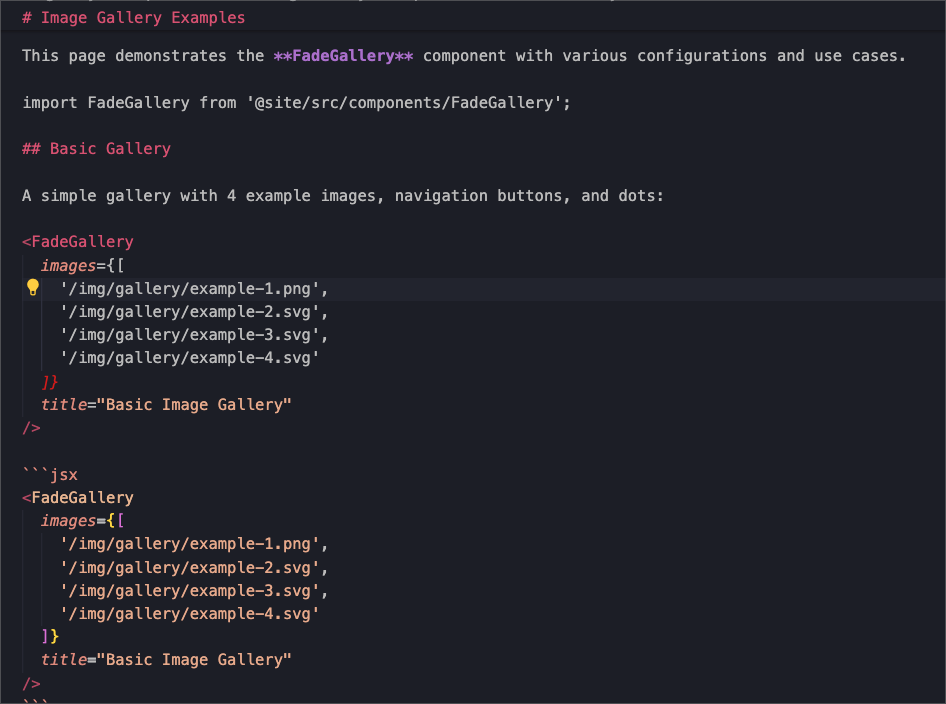
Task: Click the '## Basic Gallery' heading
Action: (x=96, y=149)
